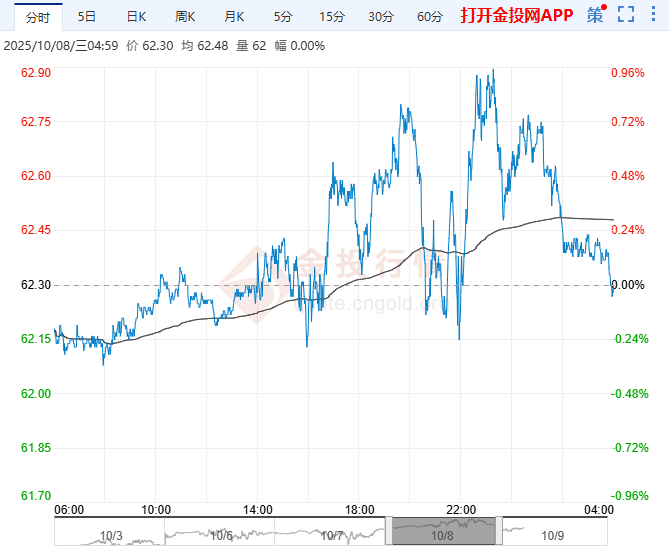Switch to 月K monthly candlestick view

(x=234, y=16)
